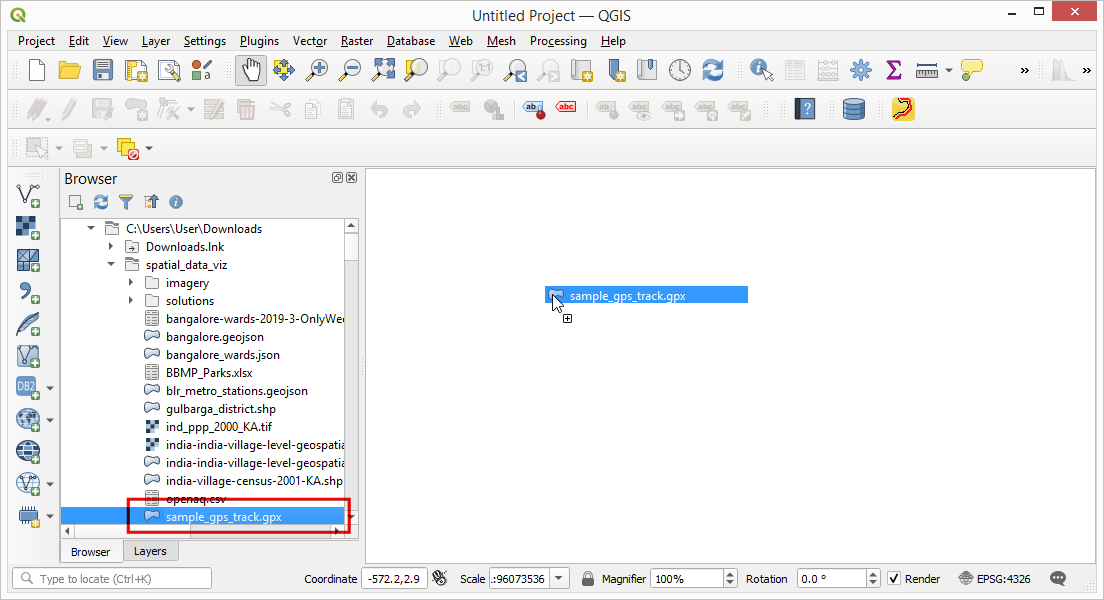The image size is (1104, 600).
Task: Toggle extents display icon beside coordinate
Action: [440, 579]
